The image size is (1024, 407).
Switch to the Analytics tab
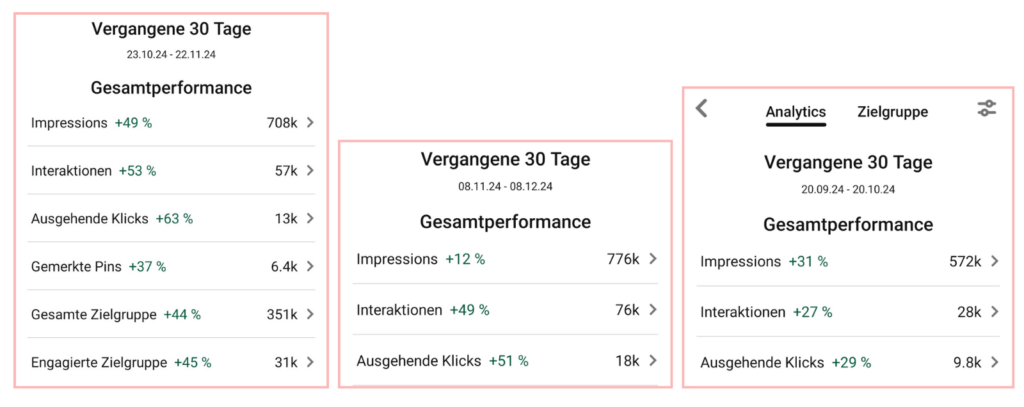click(x=796, y=112)
